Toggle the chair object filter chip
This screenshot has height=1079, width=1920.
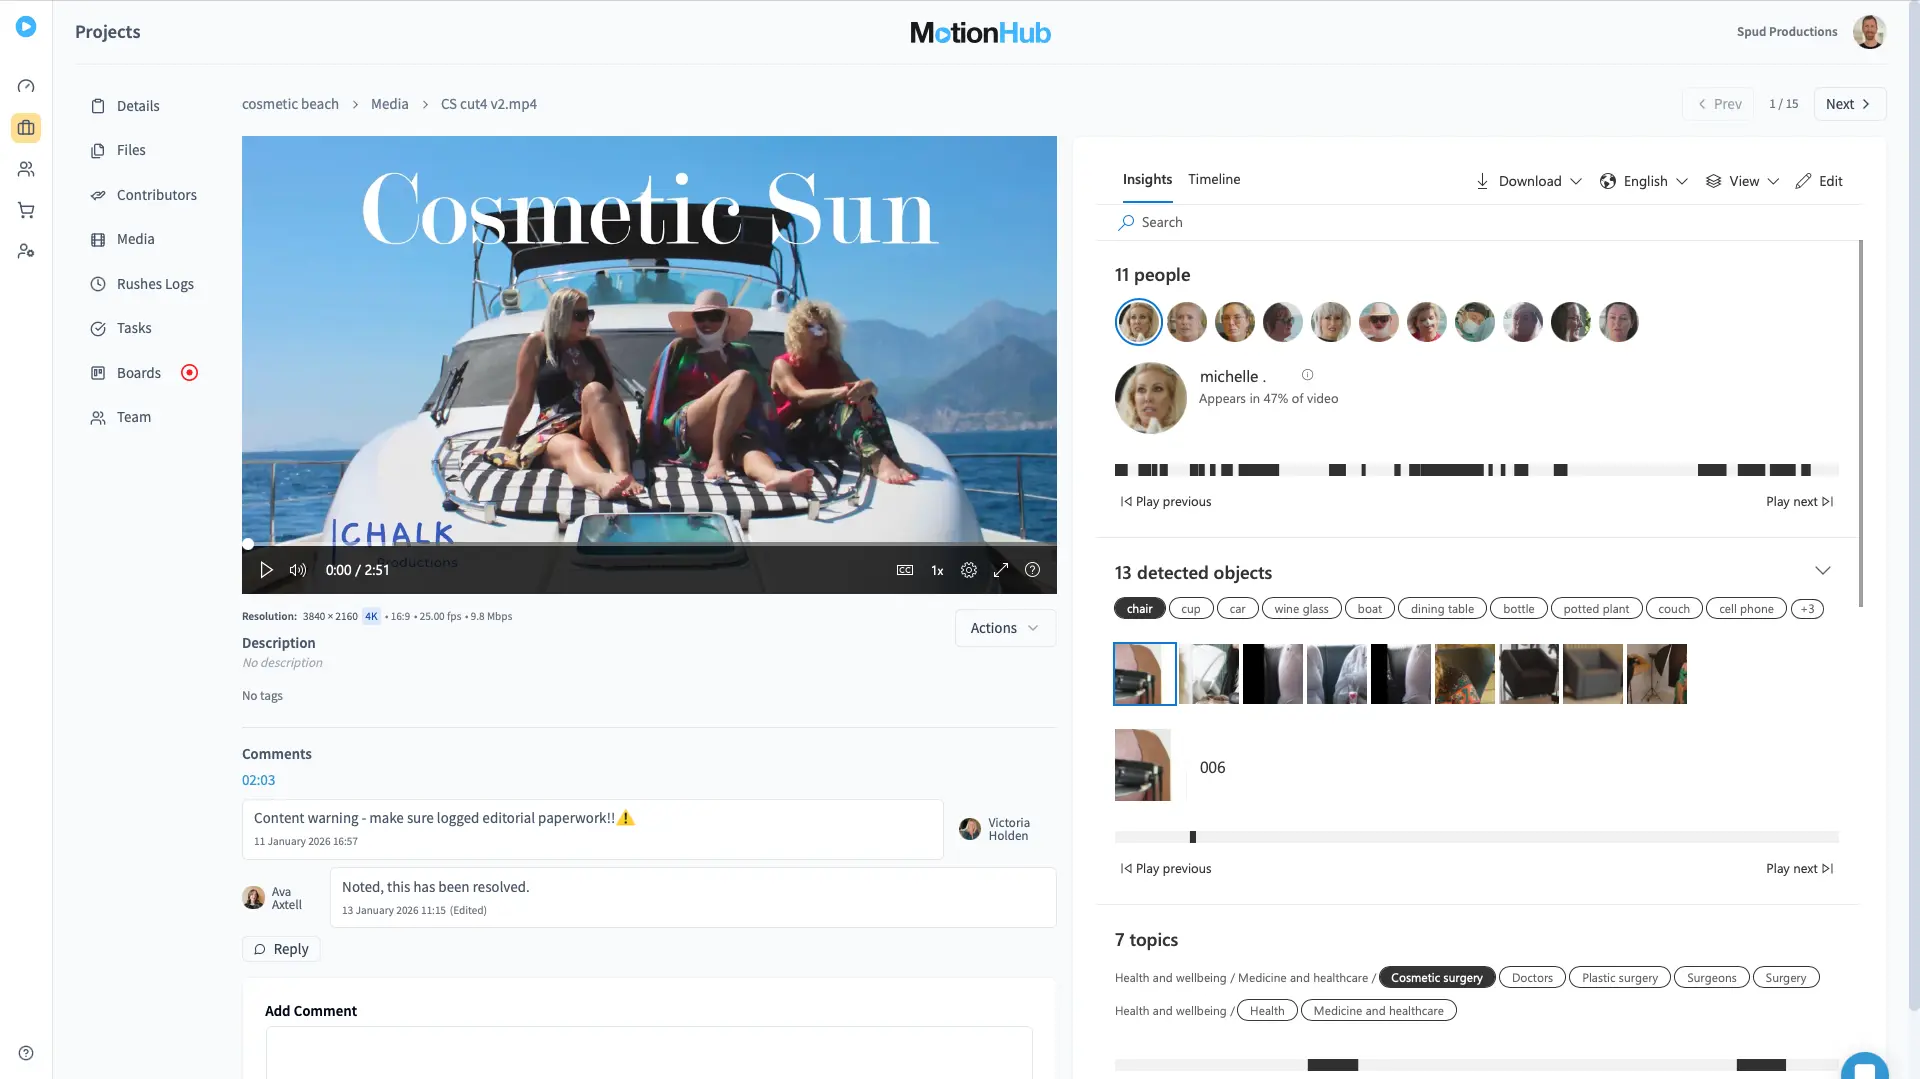tap(1139, 608)
